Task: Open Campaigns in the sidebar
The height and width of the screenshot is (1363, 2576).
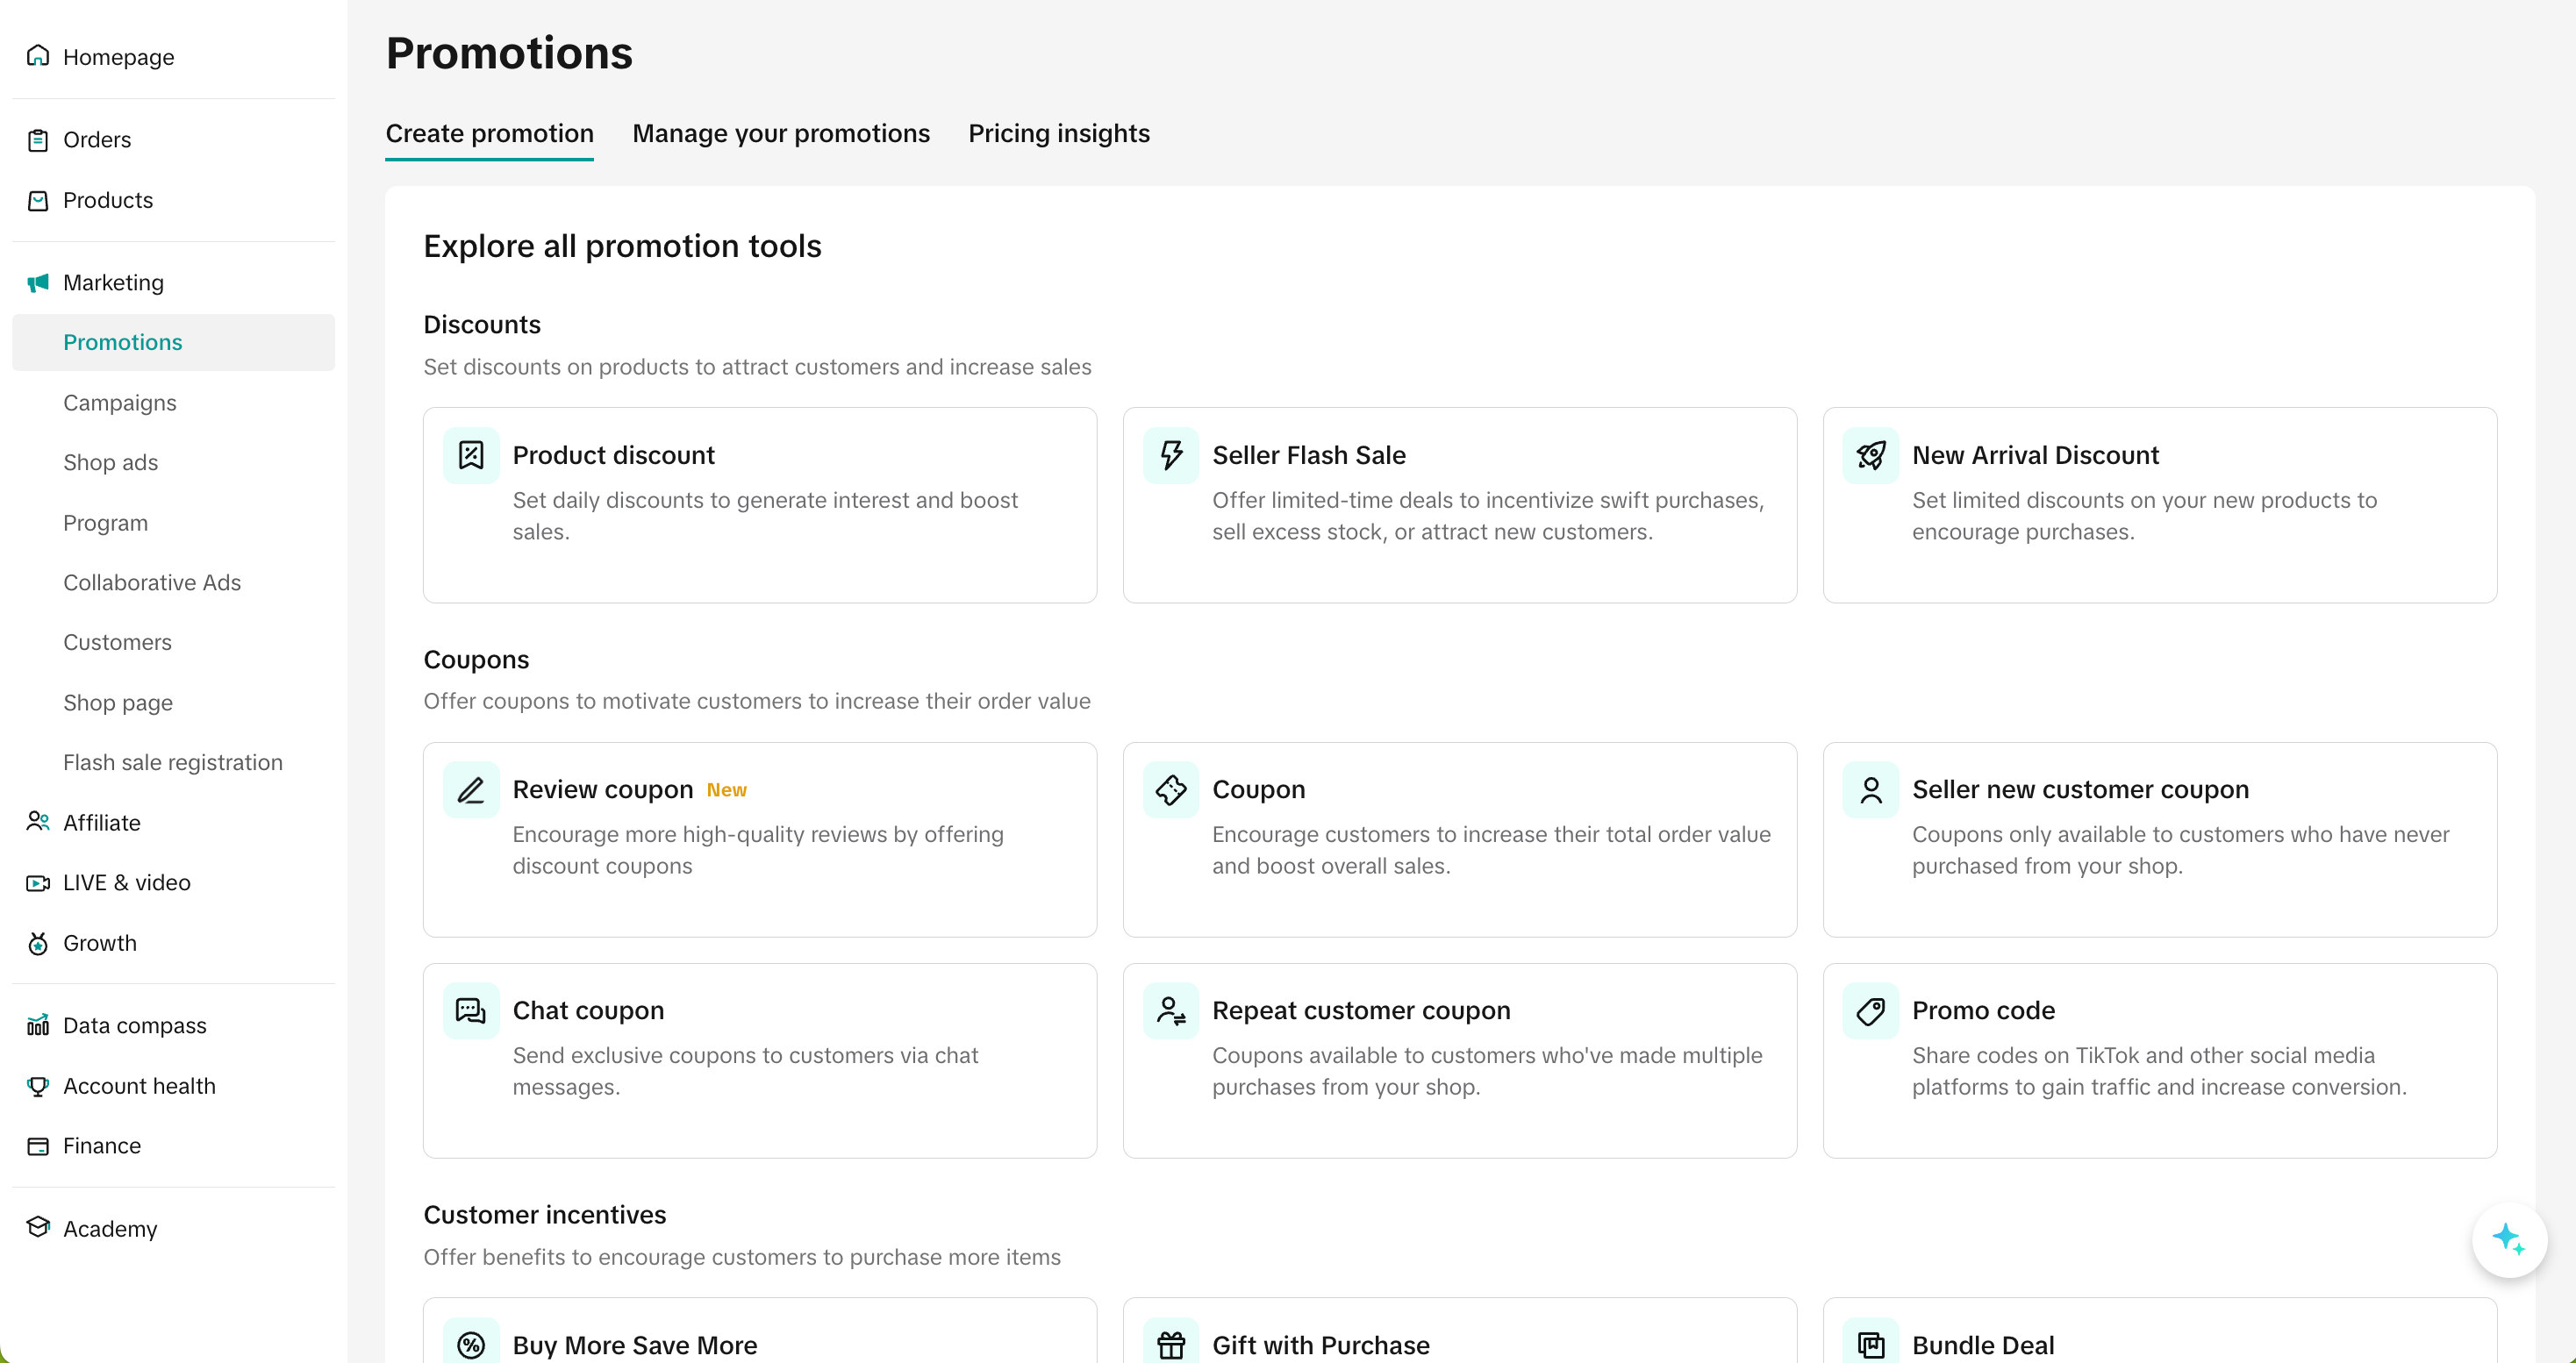Action: pyautogui.click(x=119, y=403)
